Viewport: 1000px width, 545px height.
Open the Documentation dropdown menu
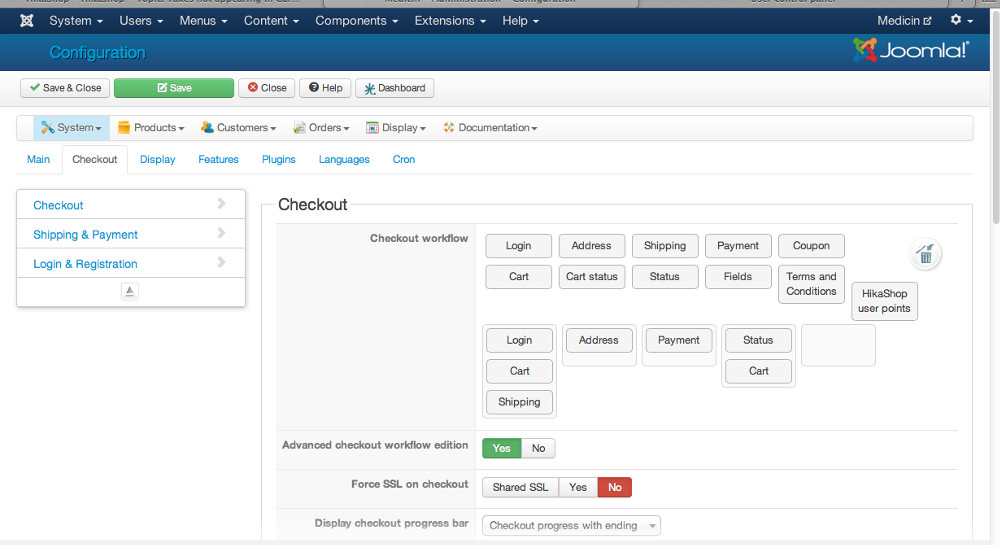tap(490, 127)
